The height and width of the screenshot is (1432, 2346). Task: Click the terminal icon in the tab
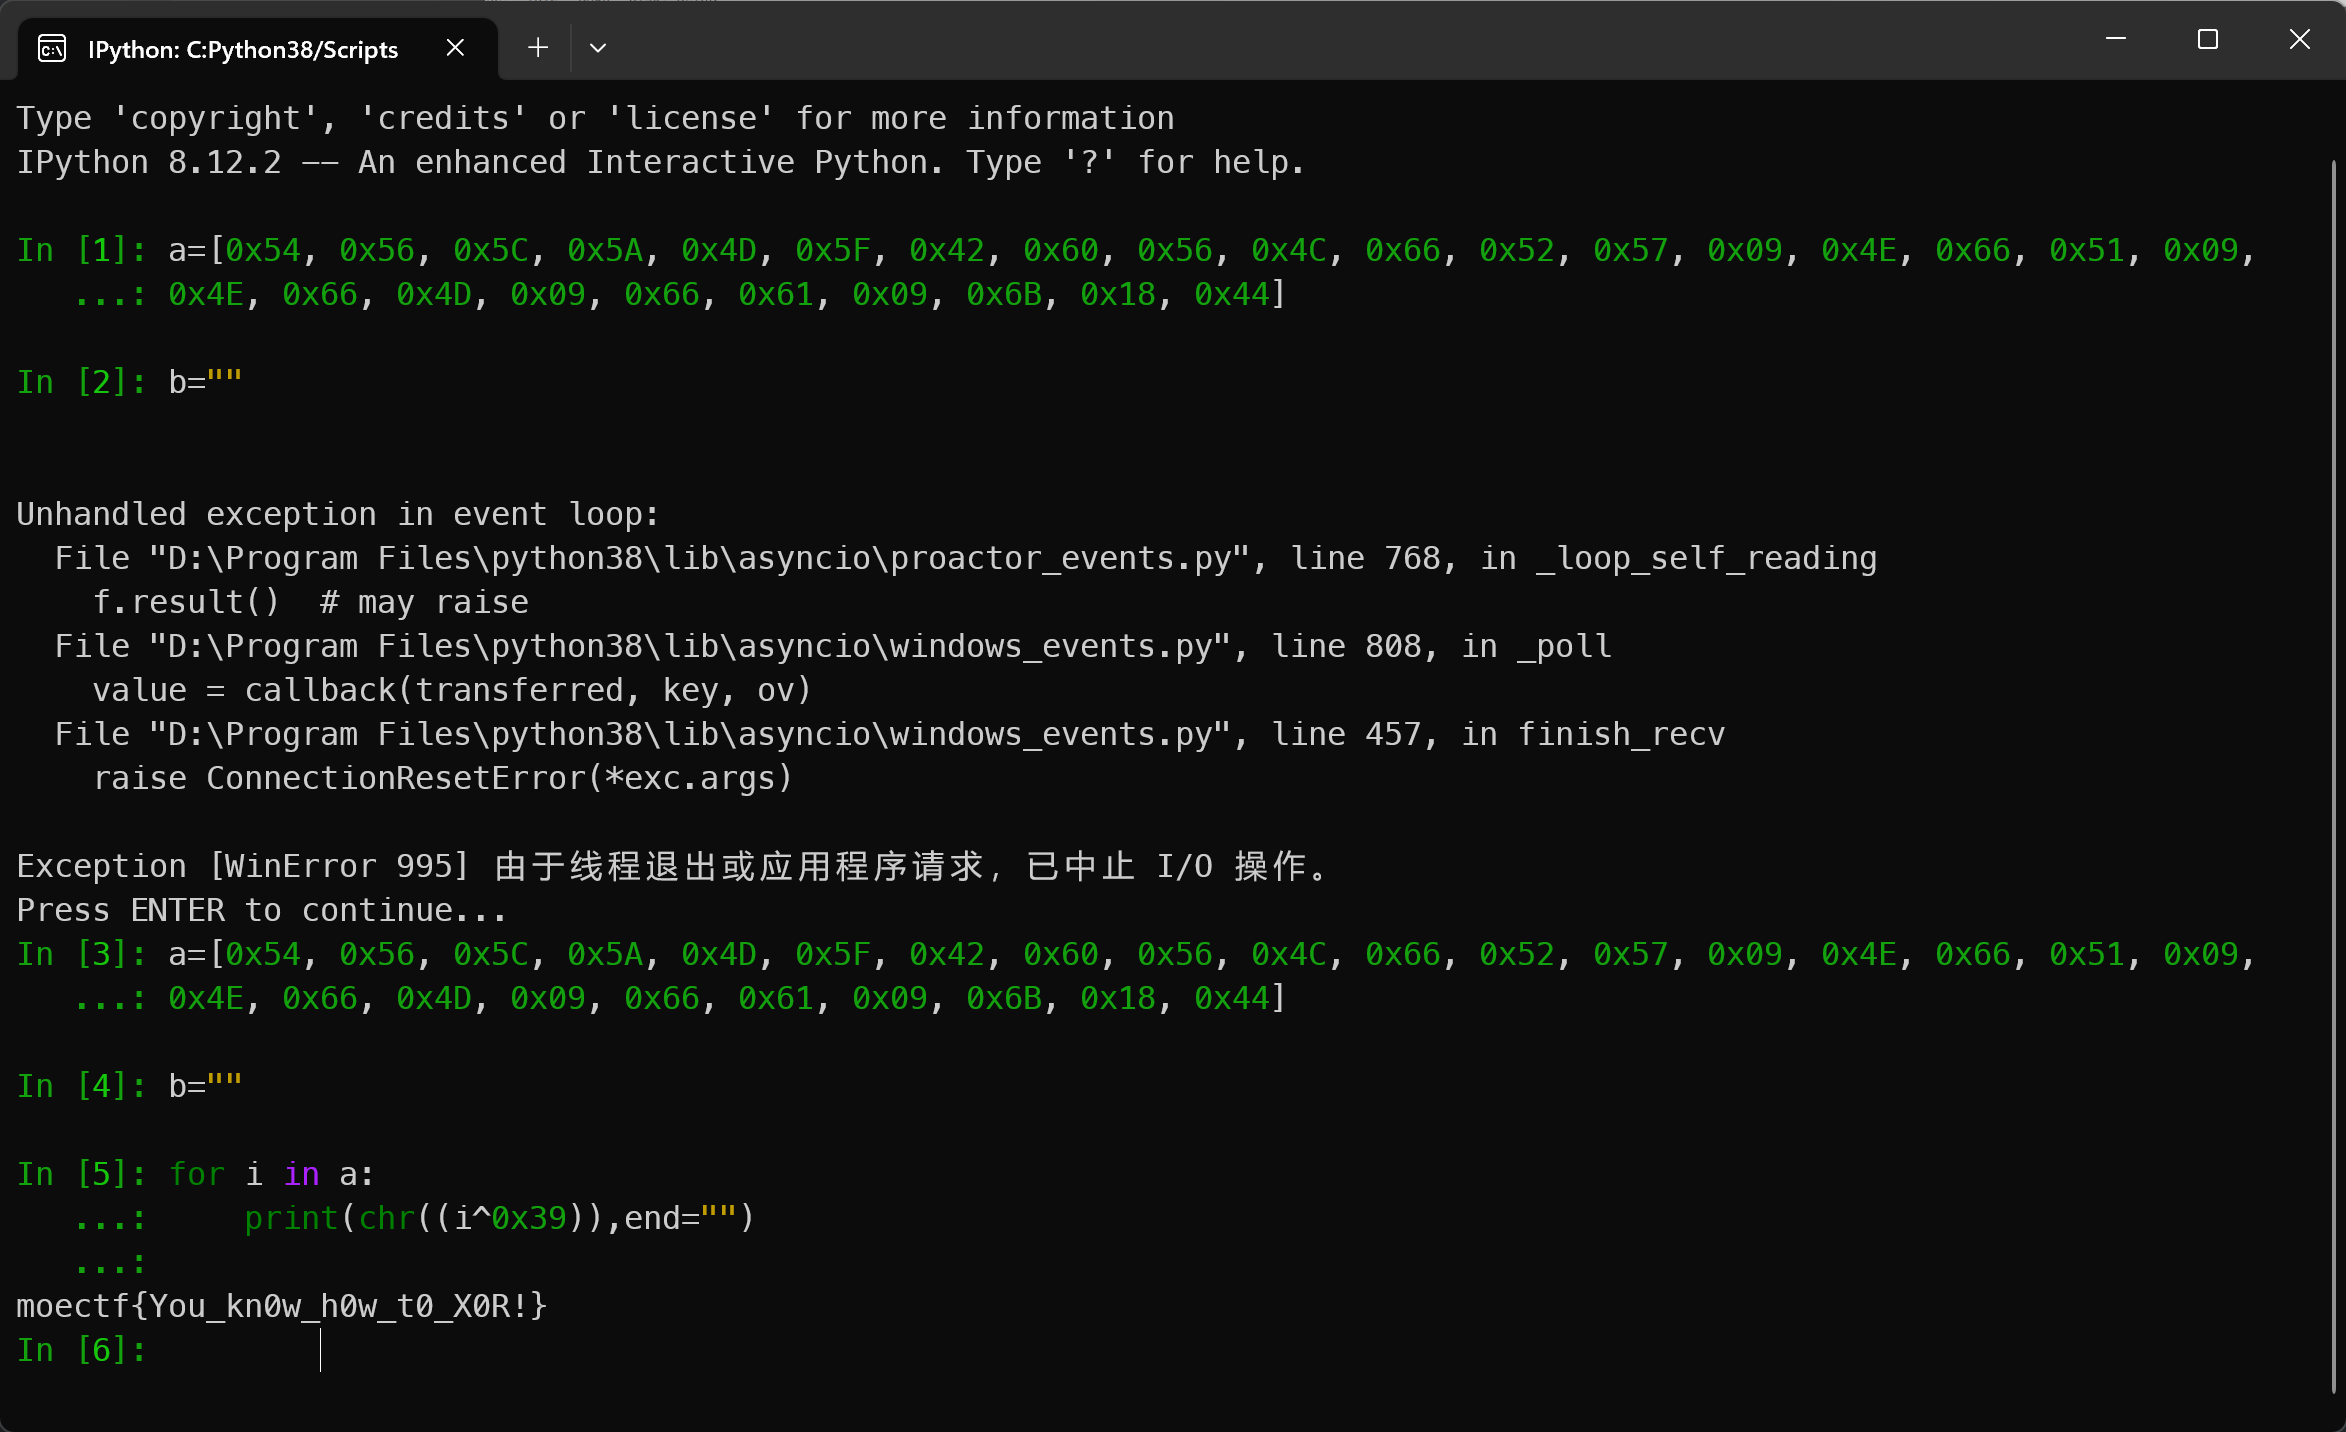[52, 48]
